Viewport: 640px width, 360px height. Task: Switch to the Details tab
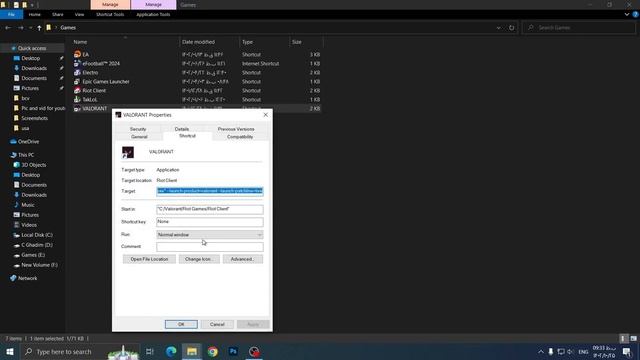coord(182,129)
